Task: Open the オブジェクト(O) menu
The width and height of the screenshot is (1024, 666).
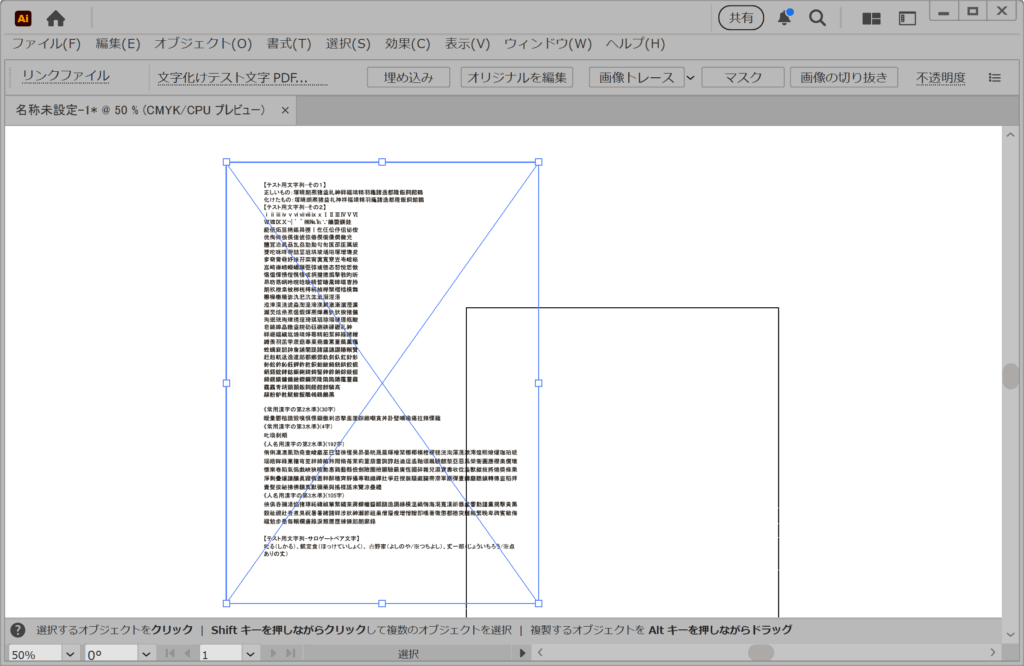Action: pos(203,44)
